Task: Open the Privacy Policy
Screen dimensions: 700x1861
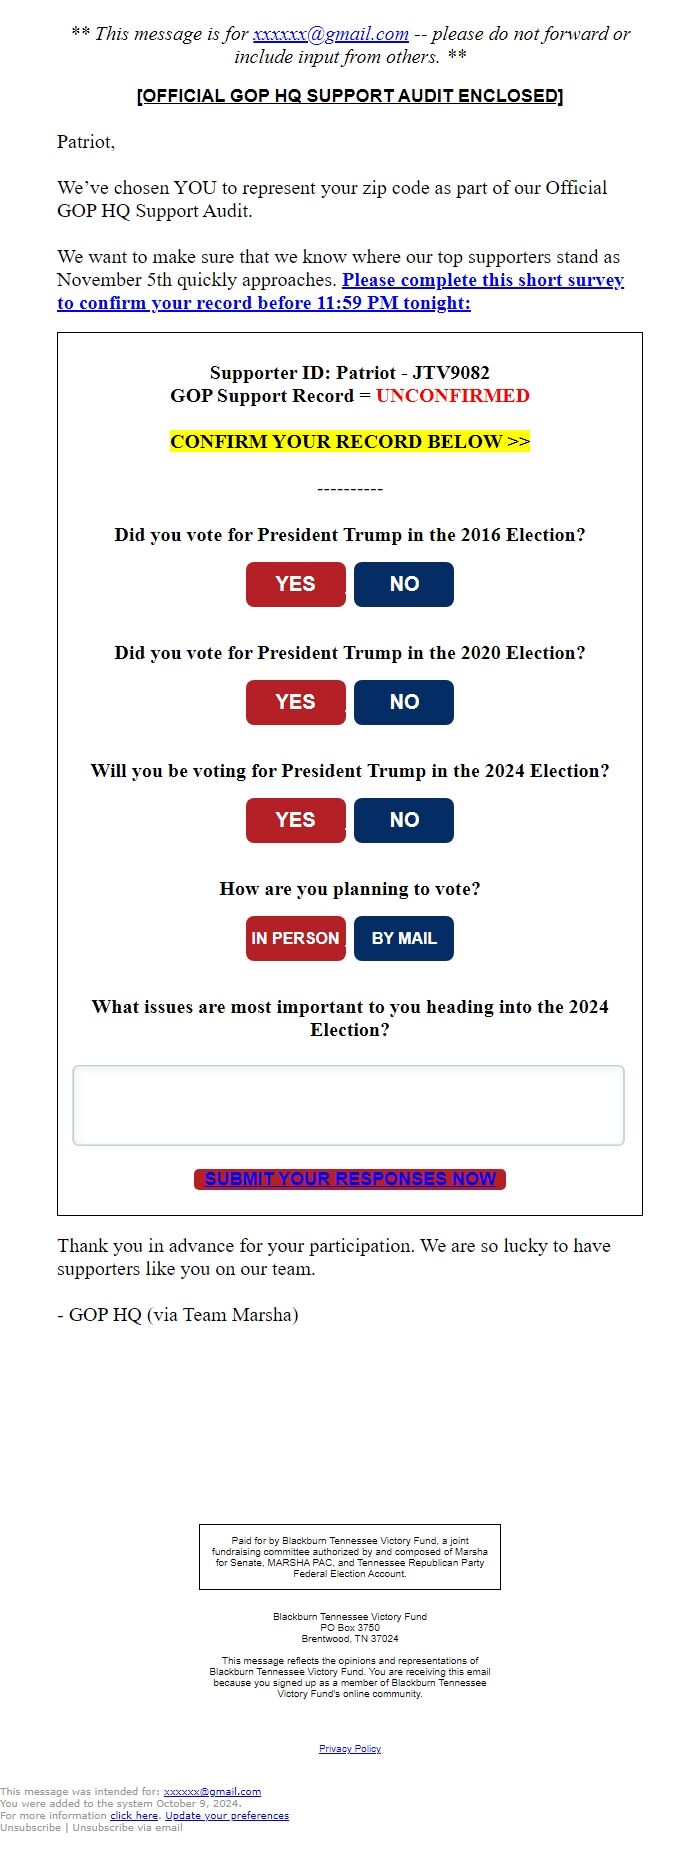Action: pyautogui.click(x=349, y=1748)
